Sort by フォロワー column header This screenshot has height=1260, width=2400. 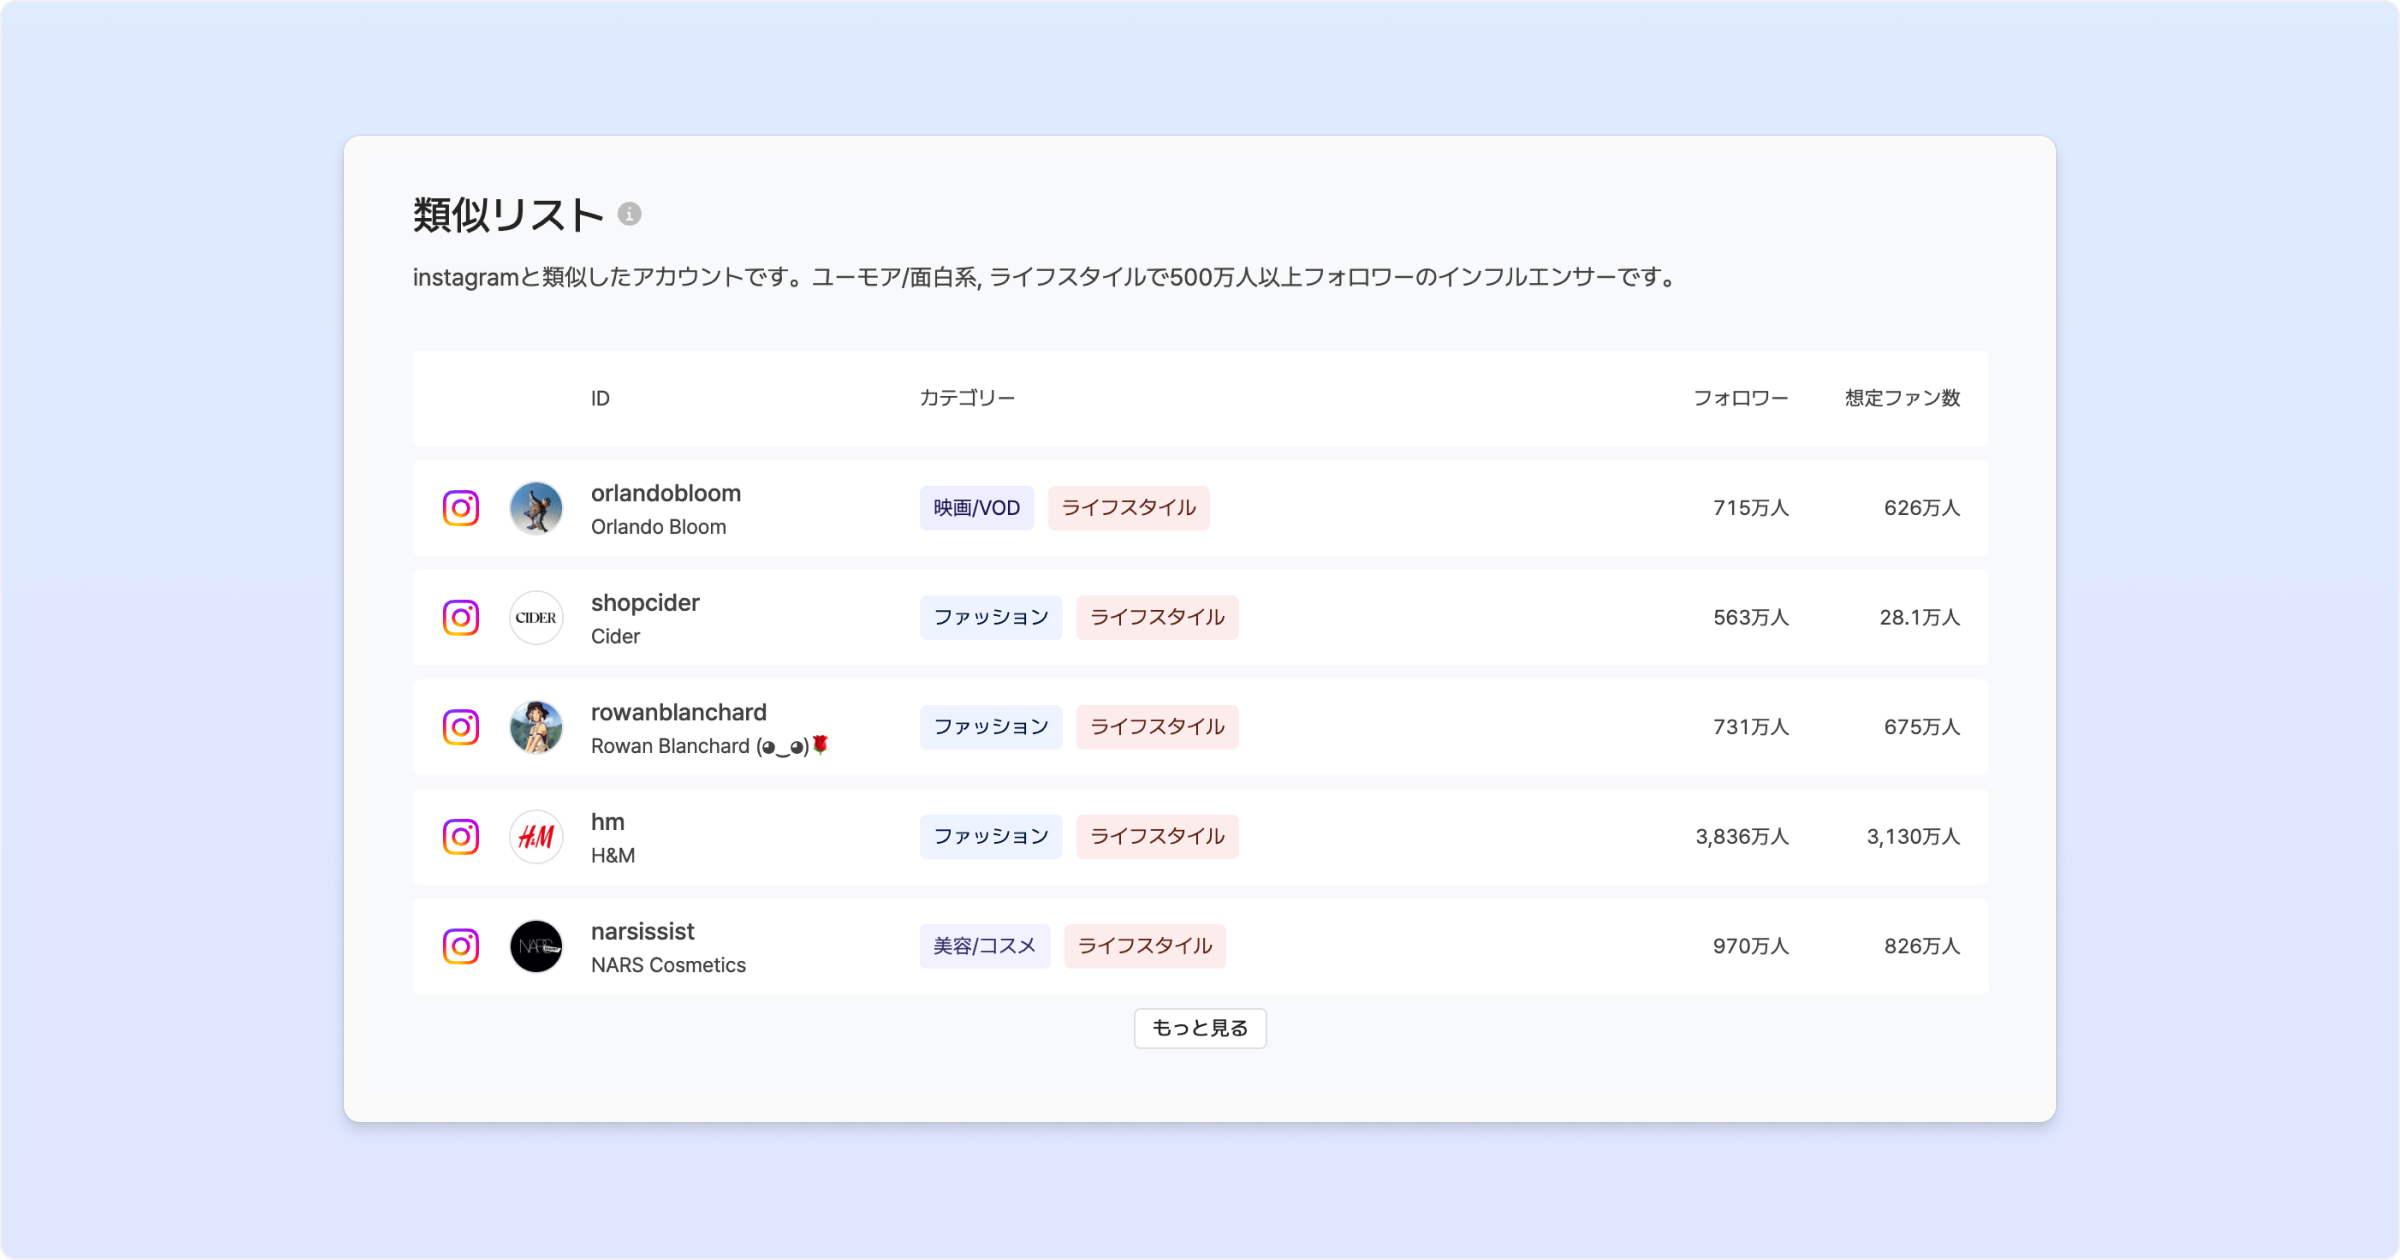pos(1740,398)
